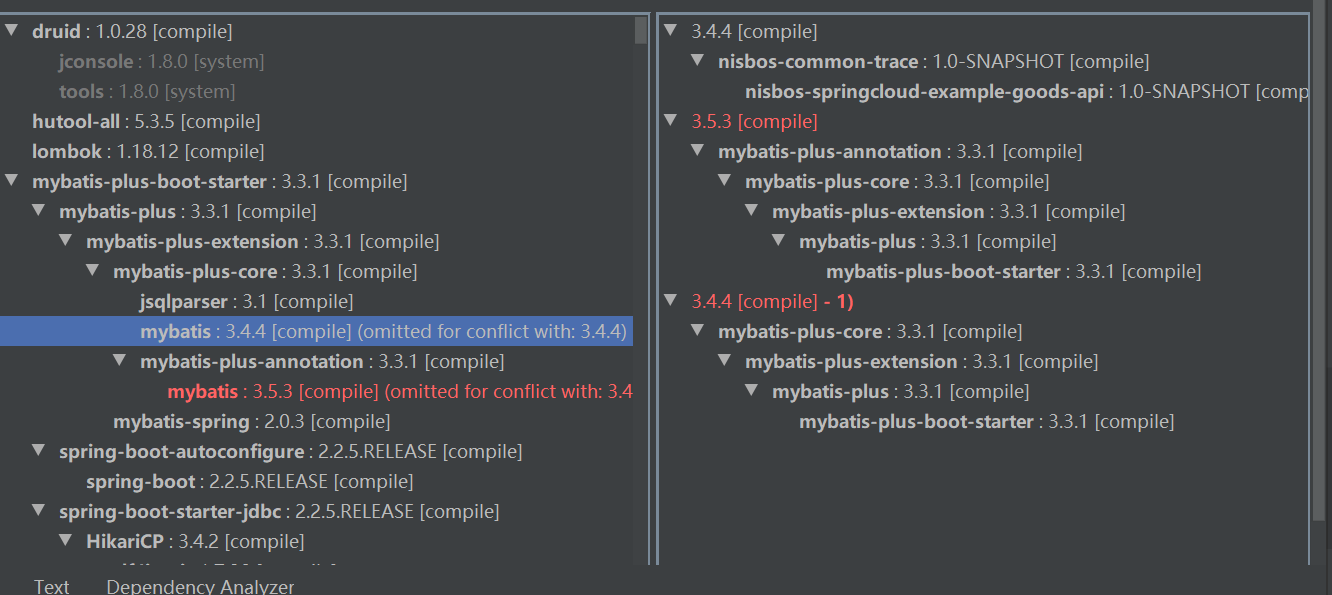Switch to the Text tab
Screen dimensions: 1332x595
click(x=51, y=586)
